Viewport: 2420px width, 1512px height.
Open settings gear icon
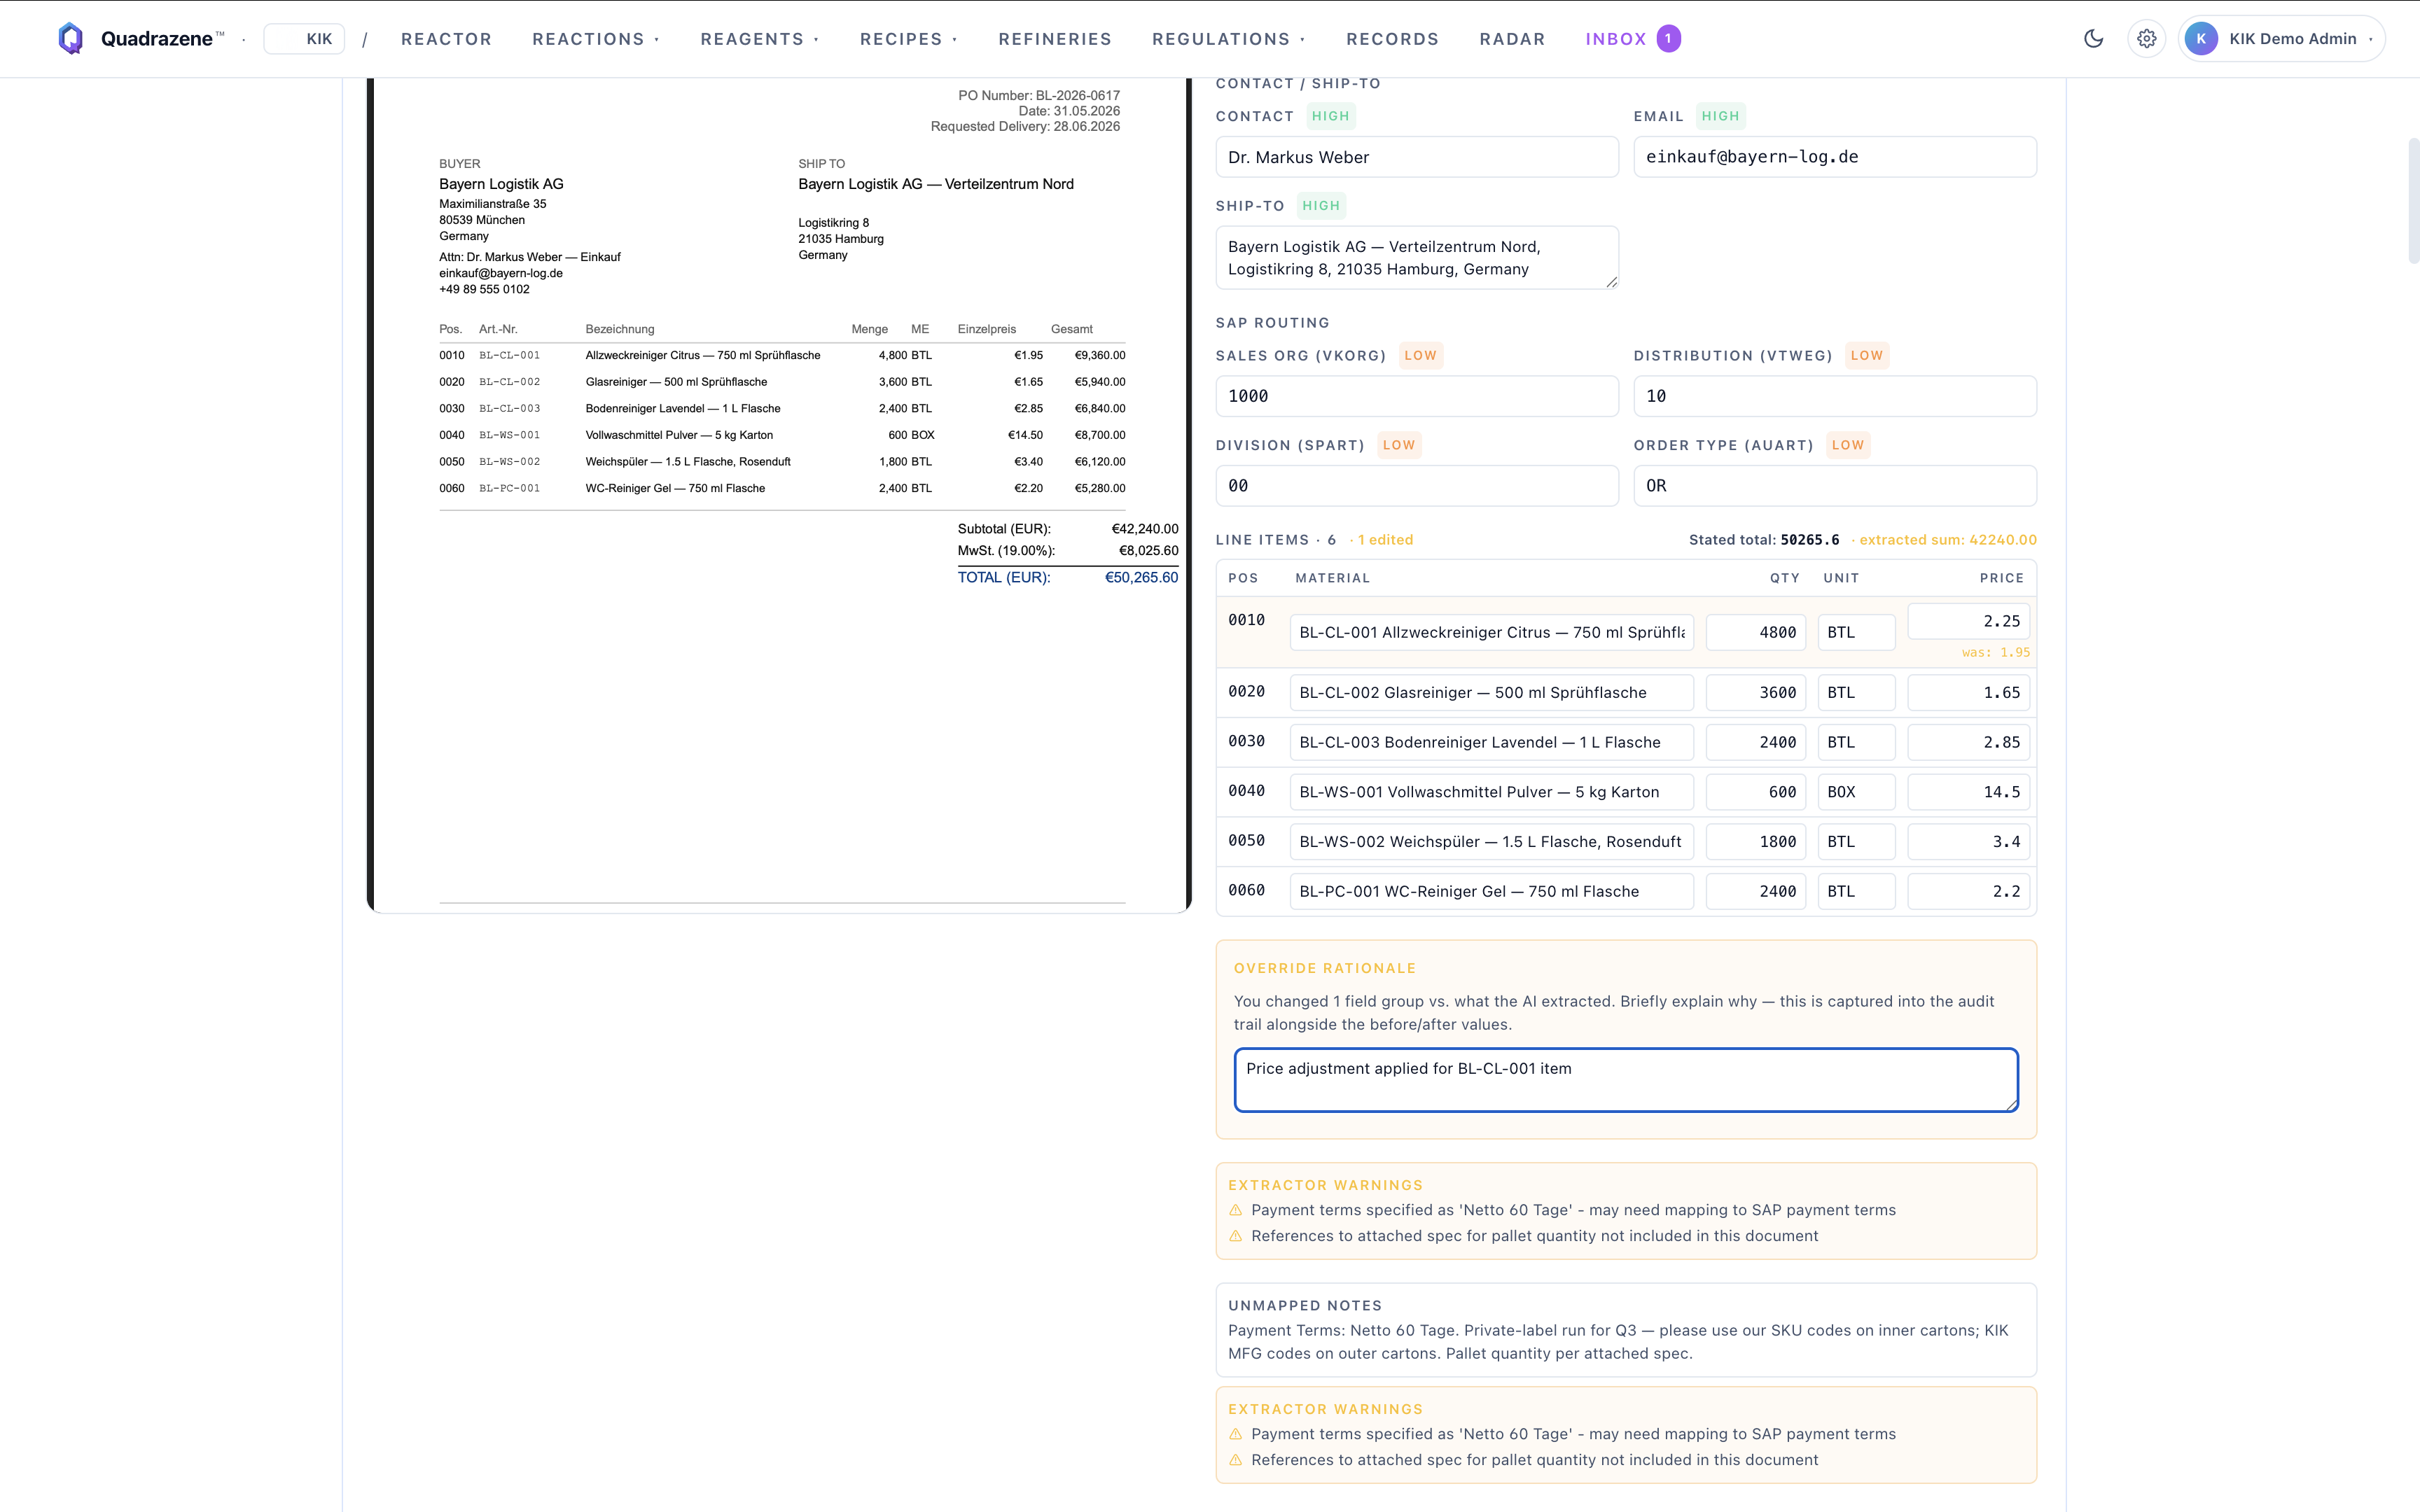click(2146, 39)
